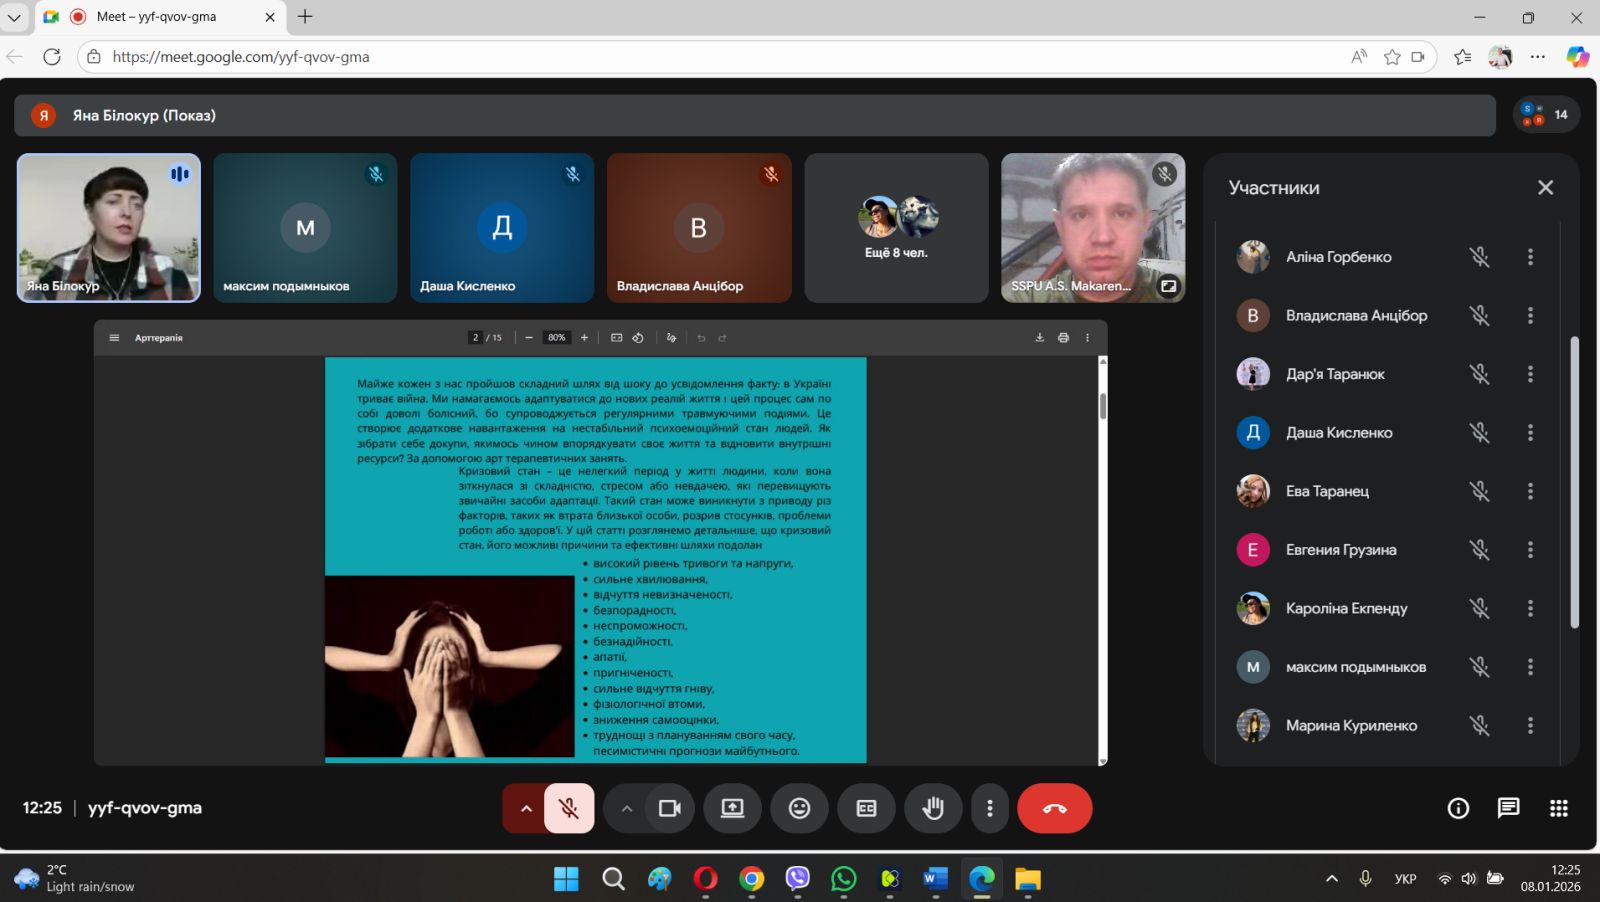Expand audio settings arrow beside microphone

pos(525,808)
